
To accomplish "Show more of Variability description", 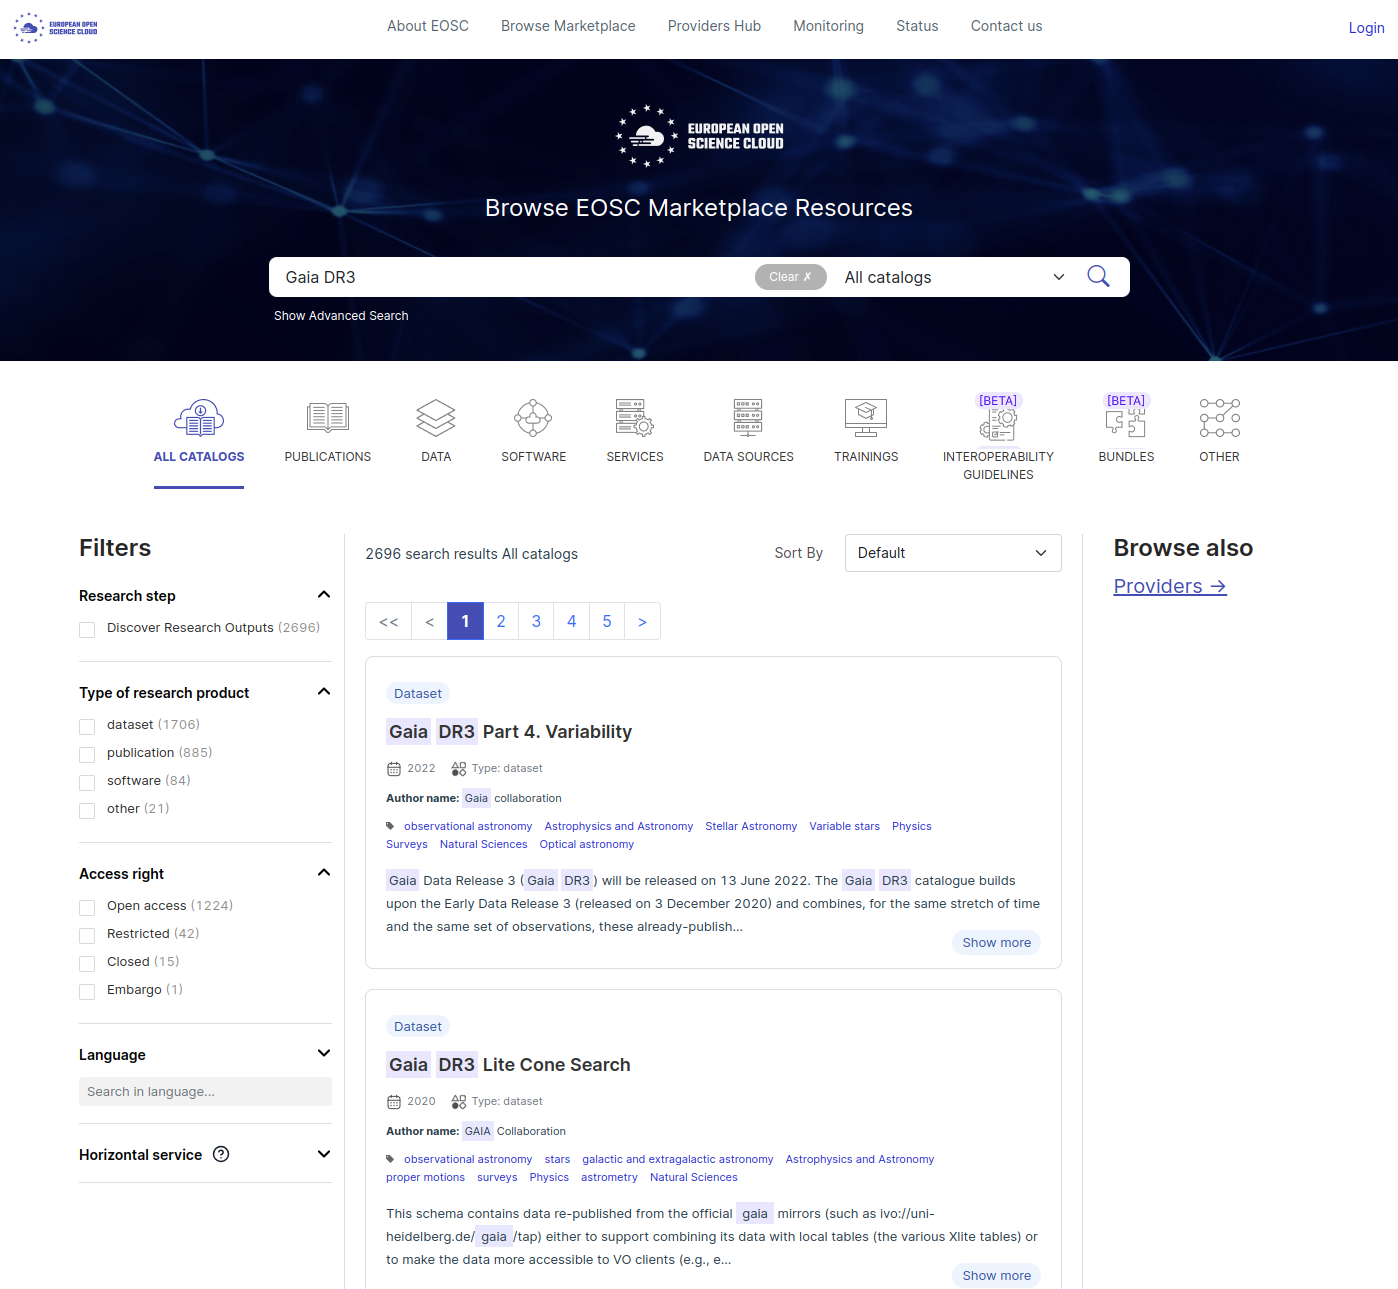I will coord(996,943).
